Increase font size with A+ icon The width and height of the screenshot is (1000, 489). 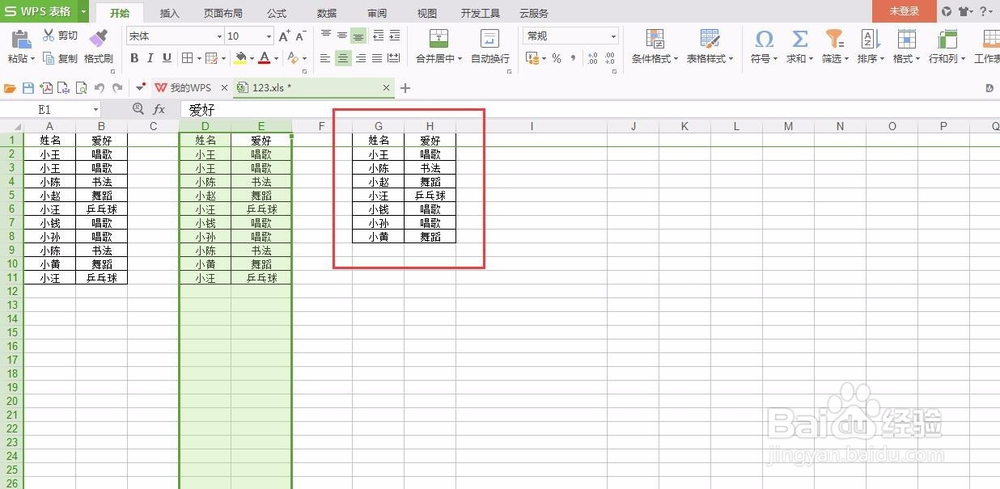[x=284, y=36]
